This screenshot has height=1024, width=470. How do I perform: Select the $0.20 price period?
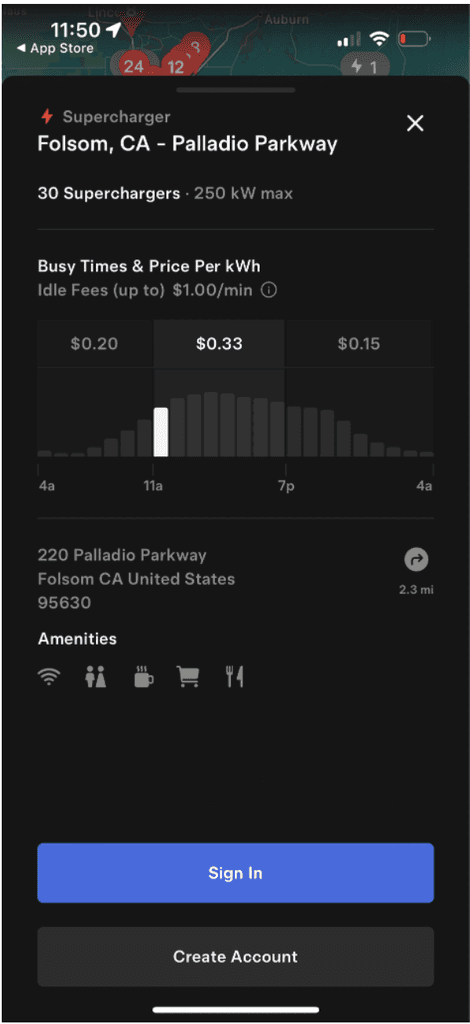(x=95, y=344)
